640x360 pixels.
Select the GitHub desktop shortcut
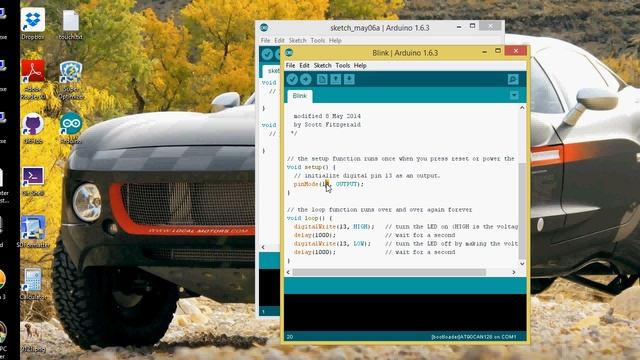33,129
